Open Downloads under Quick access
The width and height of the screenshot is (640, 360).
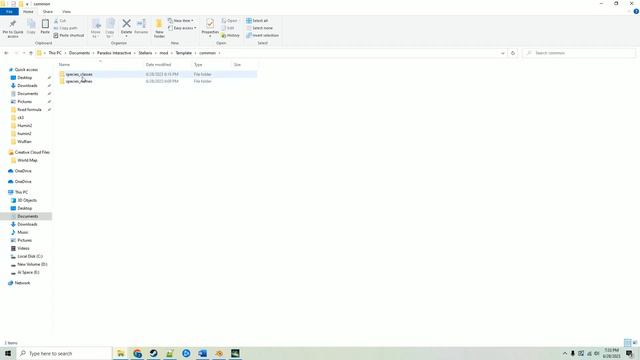[x=27, y=86]
